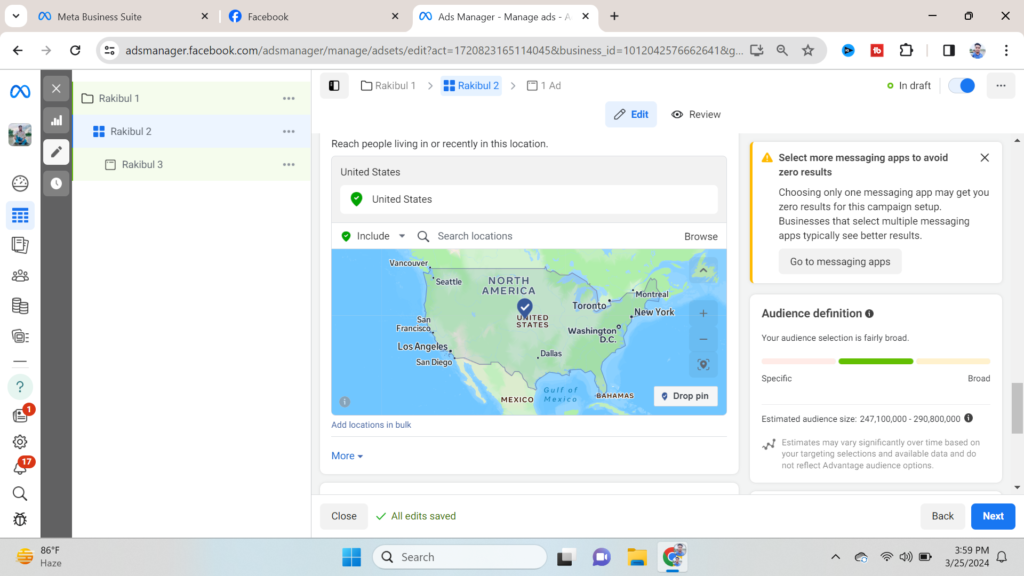
Task: Open map info icon
Action: point(345,402)
